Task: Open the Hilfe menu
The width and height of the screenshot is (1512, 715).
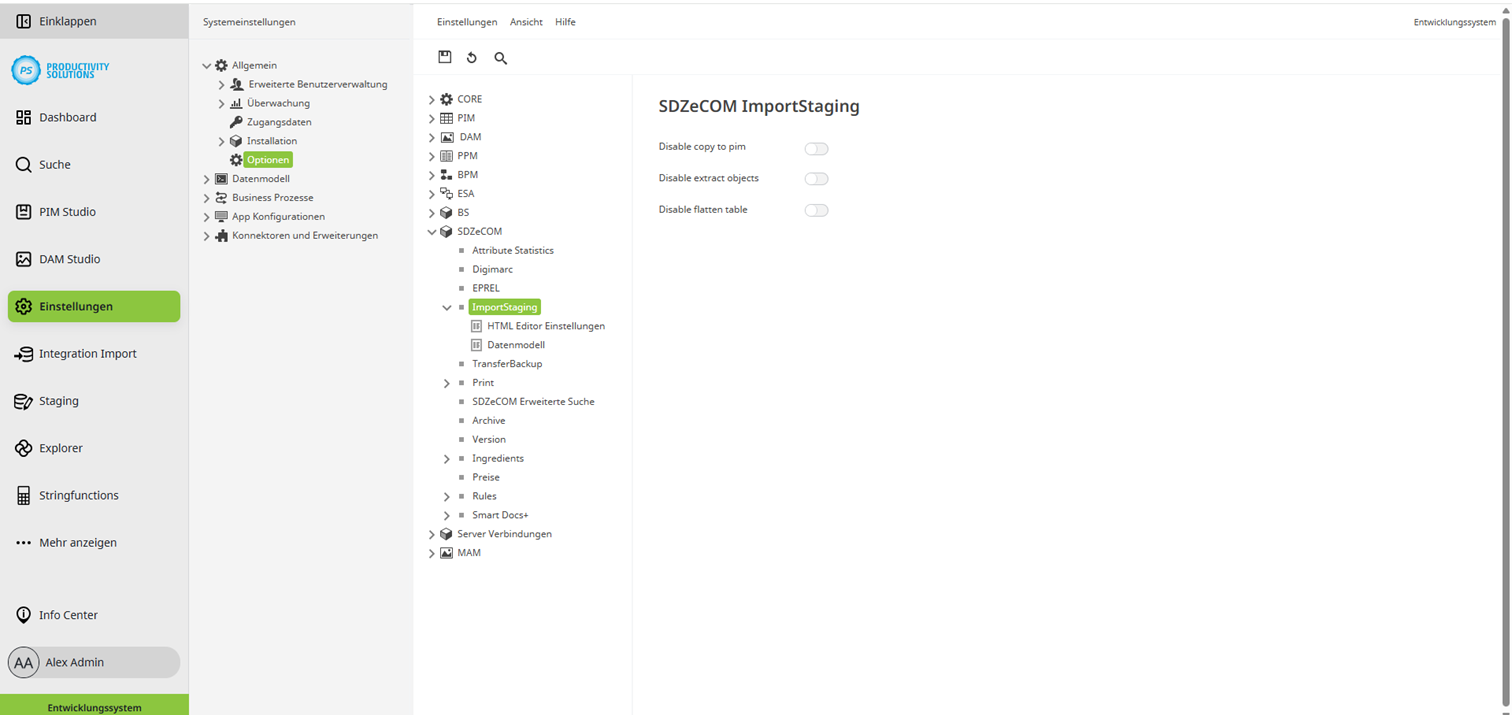Action: [565, 21]
